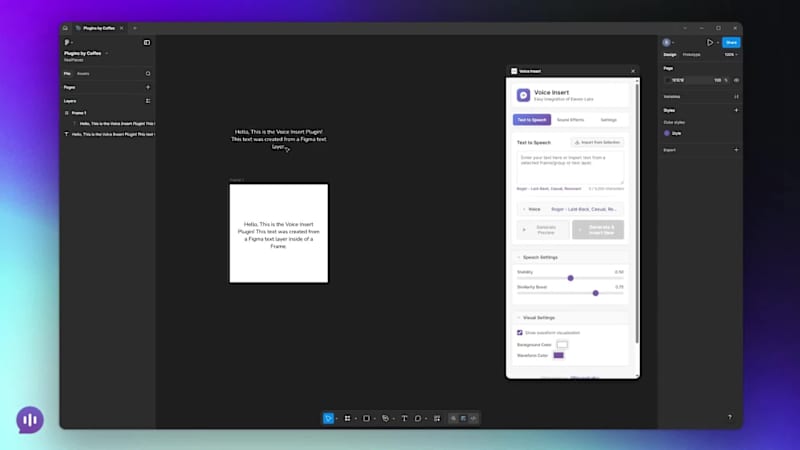Toggle the sidebar collapse icon
This screenshot has width=800, height=450.
click(x=147, y=42)
